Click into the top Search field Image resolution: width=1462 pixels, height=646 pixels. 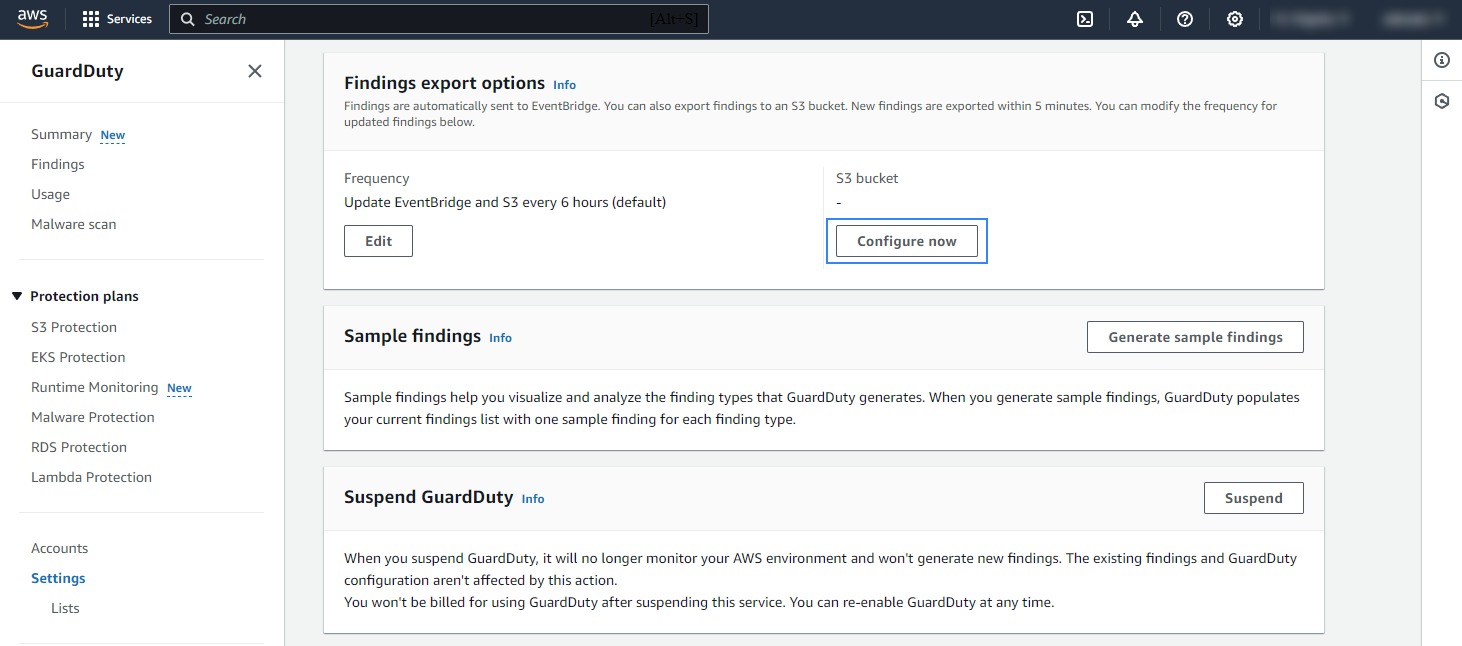[420, 20]
